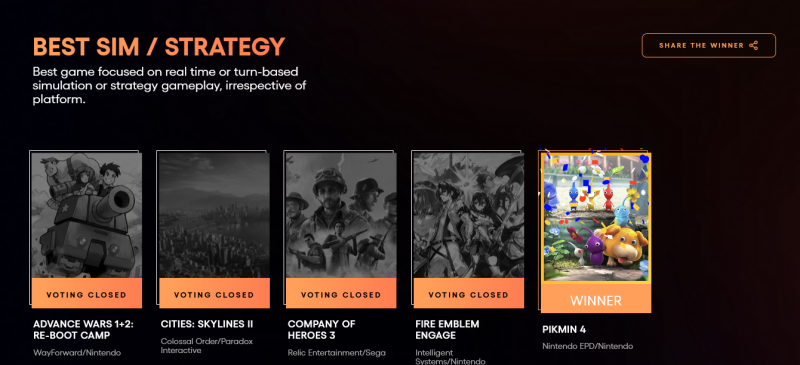Select the Fire Emblem Engage artwork
Viewport: 800px width, 365px height.
point(469,215)
